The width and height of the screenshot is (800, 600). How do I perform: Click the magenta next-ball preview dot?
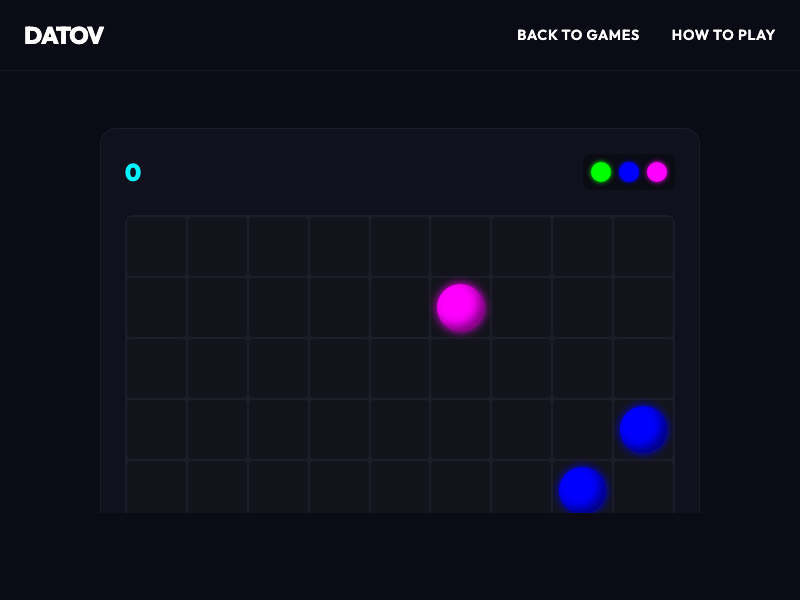[657, 172]
